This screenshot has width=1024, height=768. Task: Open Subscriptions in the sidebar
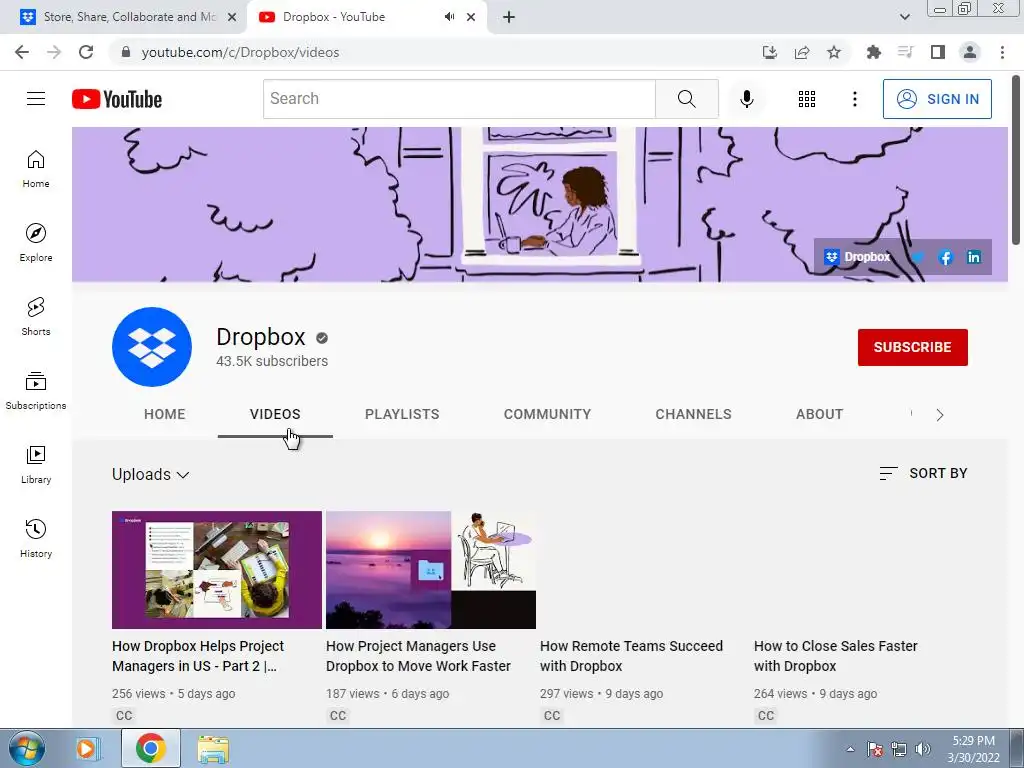(36, 391)
